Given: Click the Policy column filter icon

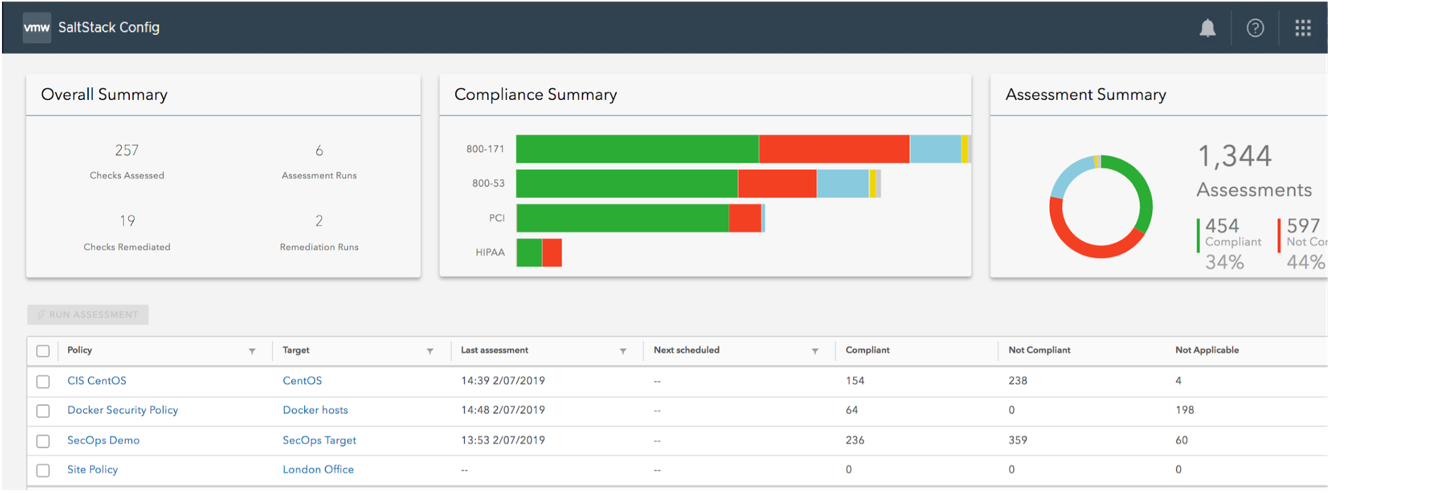Looking at the screenshot, I should 252,351.
